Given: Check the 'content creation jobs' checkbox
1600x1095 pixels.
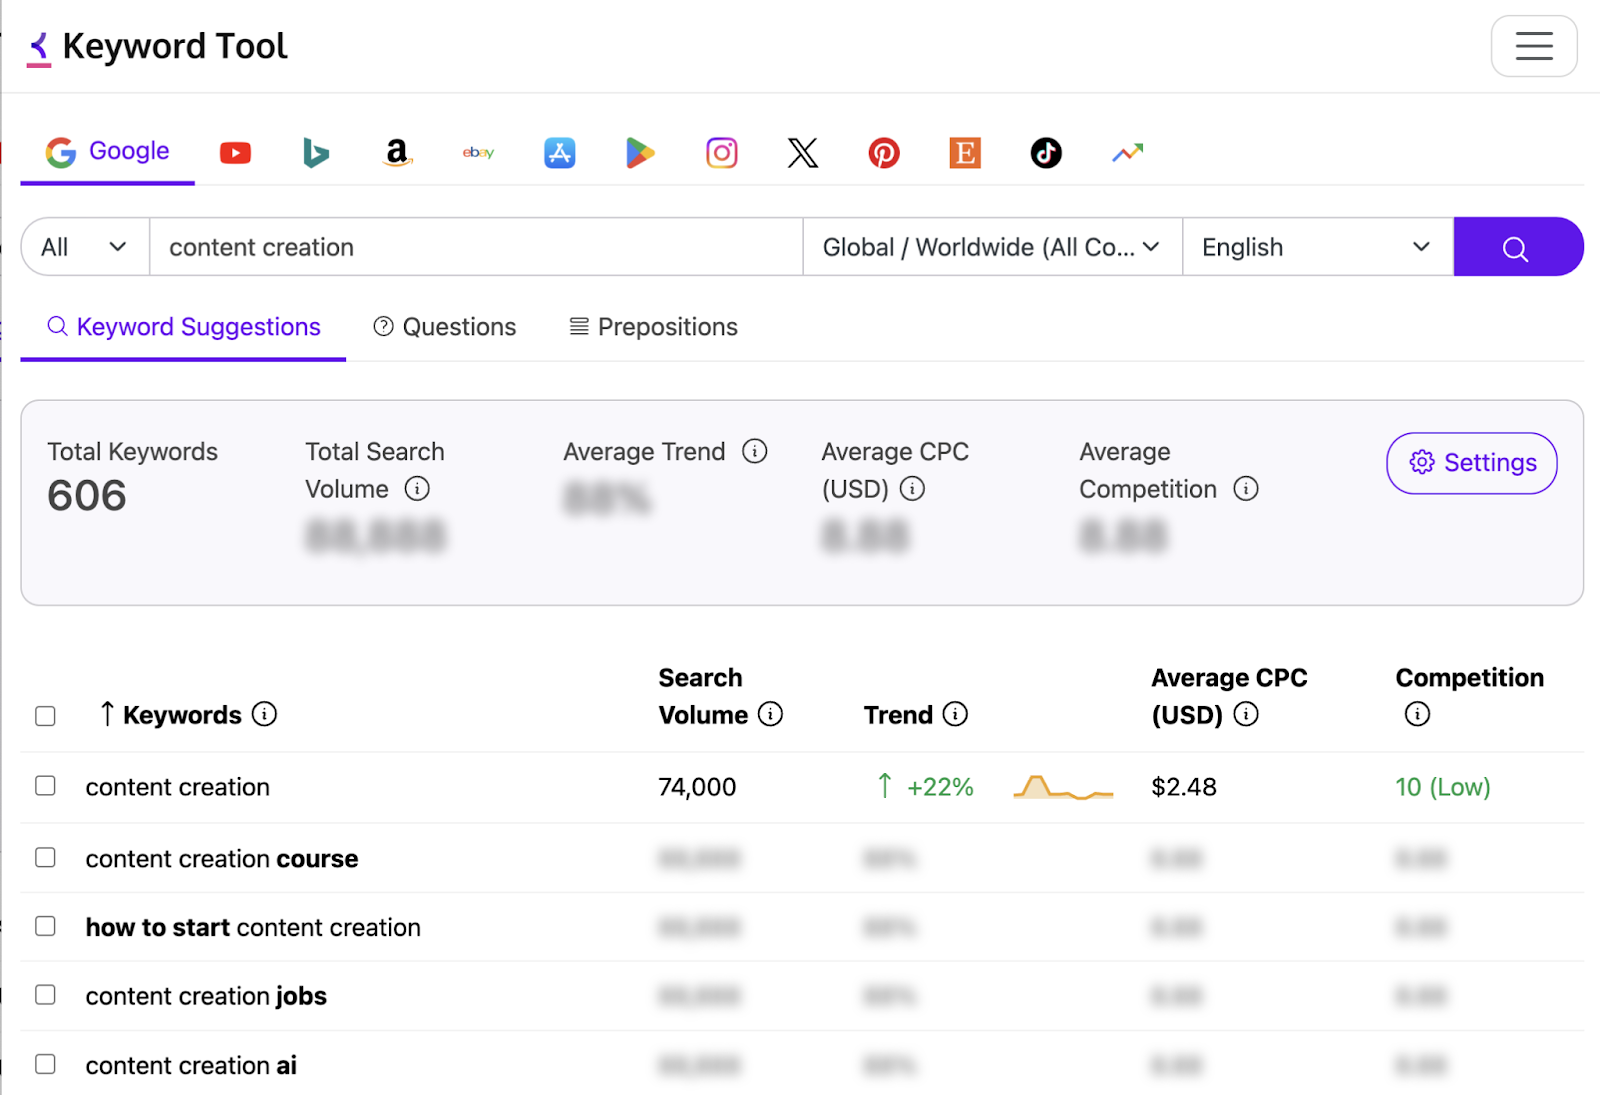Looking at the screenshot, I should coord(45,995).
